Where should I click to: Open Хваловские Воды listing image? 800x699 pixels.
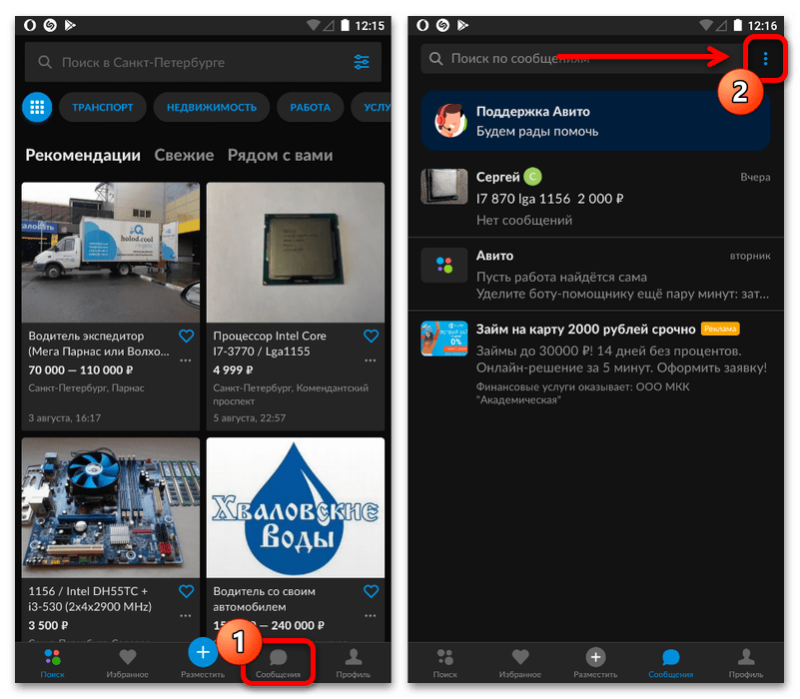295,508
